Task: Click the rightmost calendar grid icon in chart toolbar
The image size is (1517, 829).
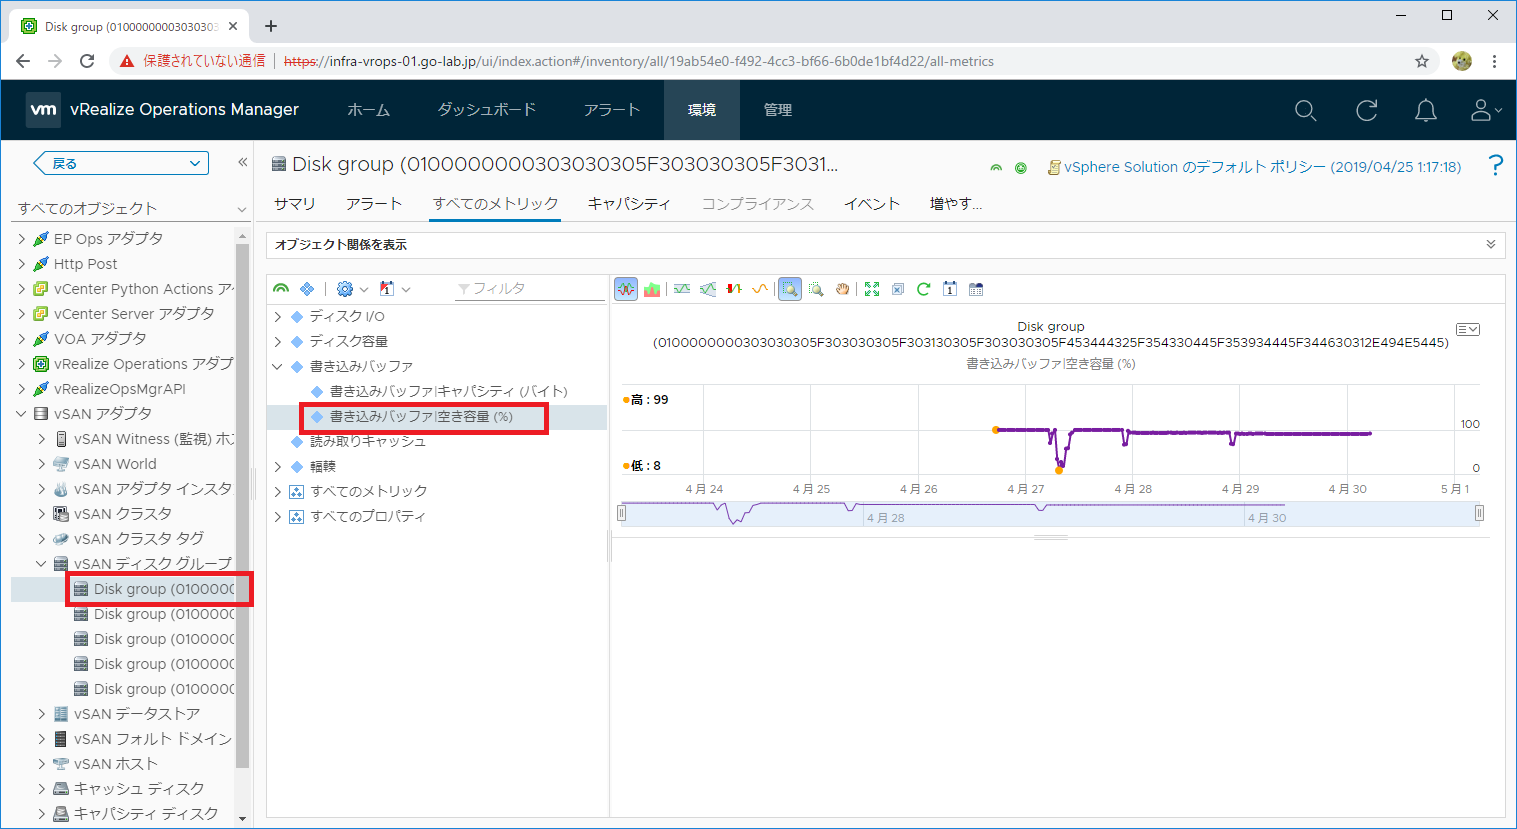Action: pyautogui.click(x=976, y=289)
